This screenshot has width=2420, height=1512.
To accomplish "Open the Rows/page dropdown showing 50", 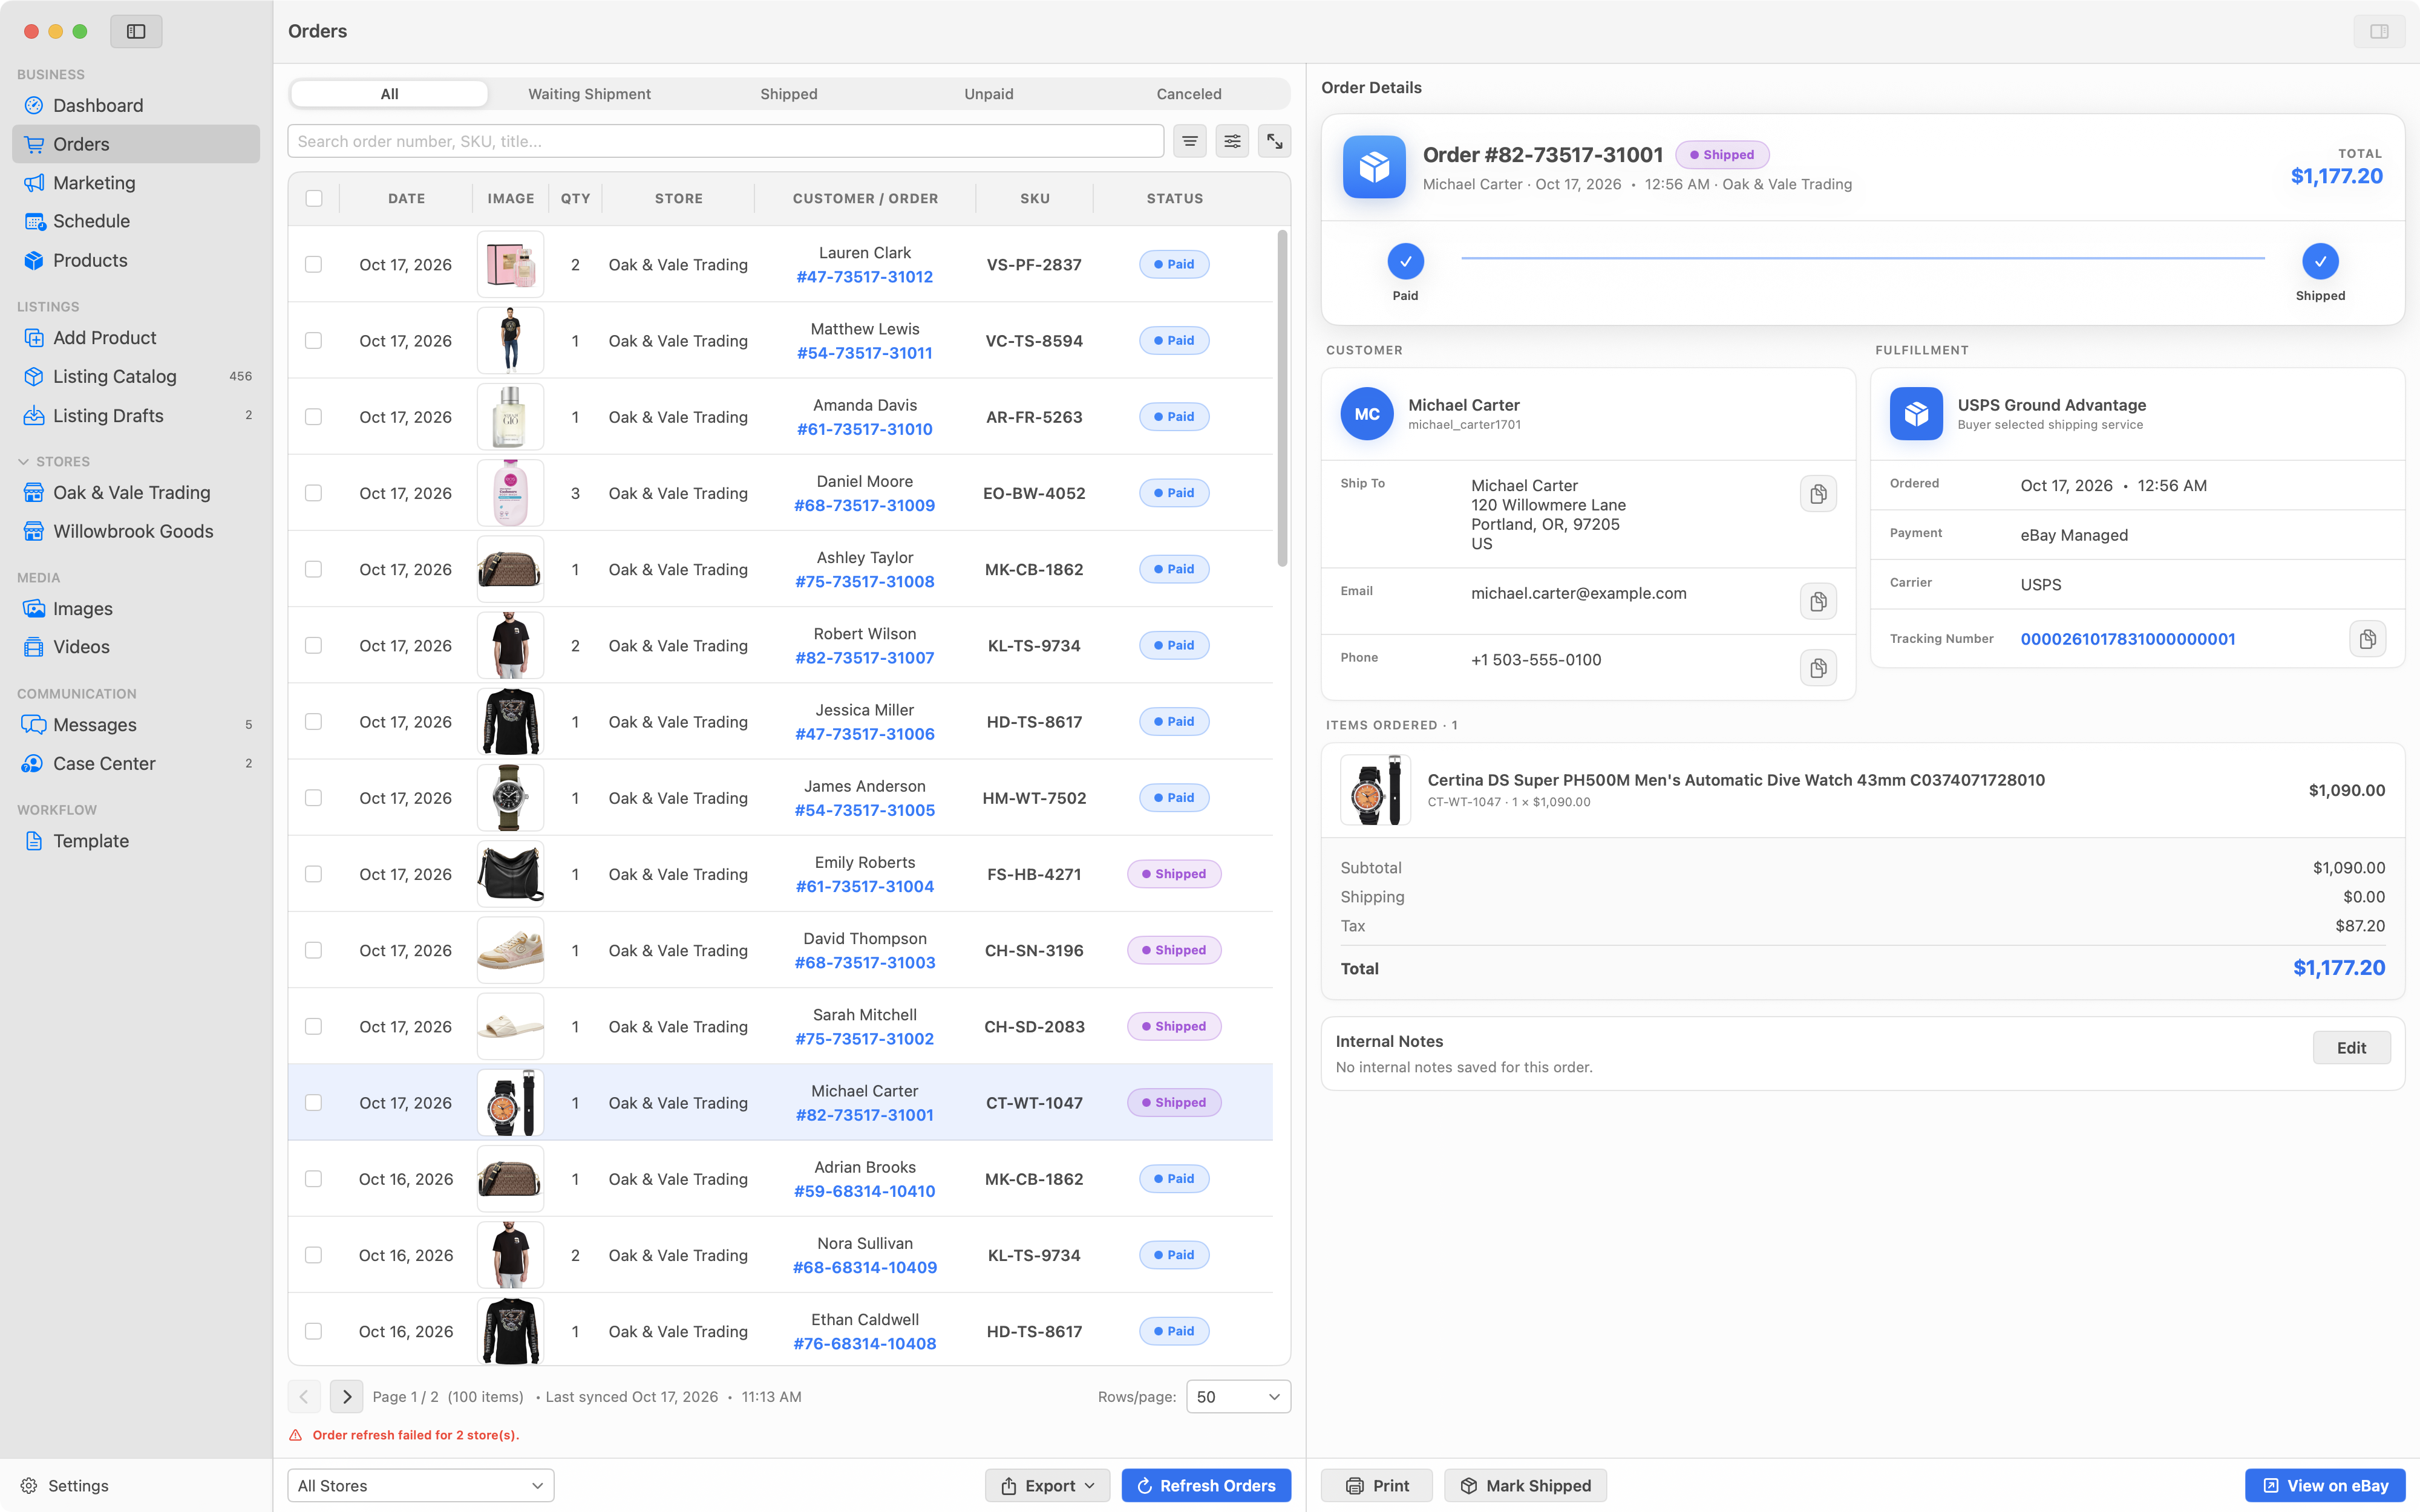I will [x=1238, y=1397].
